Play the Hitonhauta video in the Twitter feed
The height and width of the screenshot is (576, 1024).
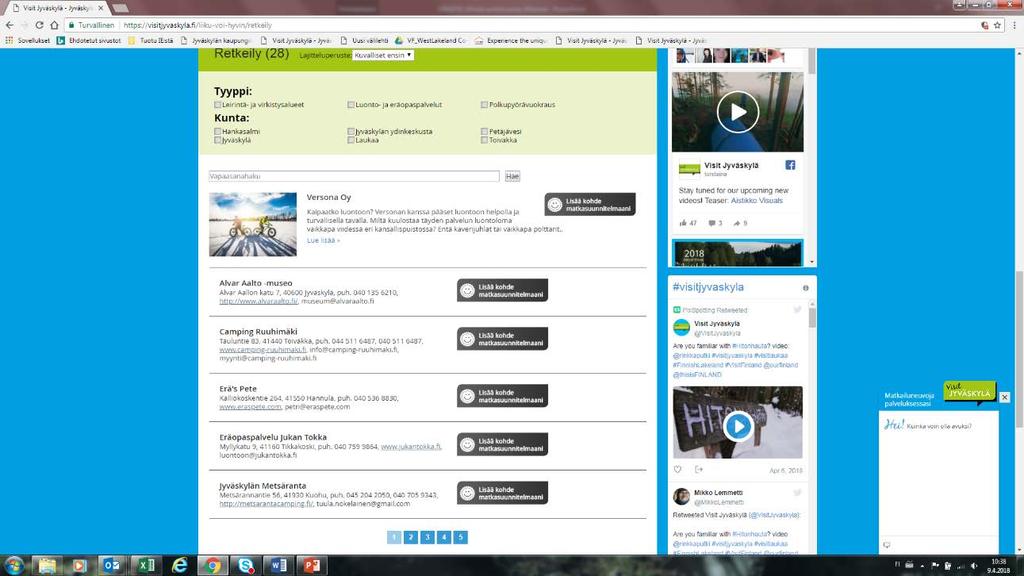[738, 426]
